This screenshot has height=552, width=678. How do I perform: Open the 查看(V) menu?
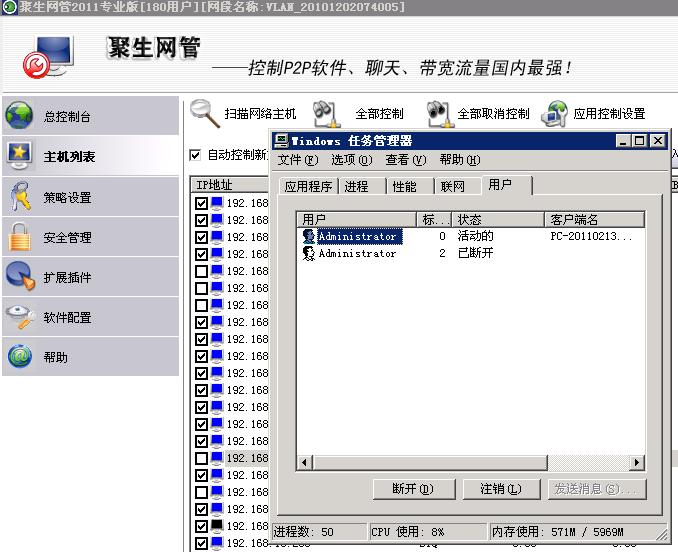(x=406, y=160)
